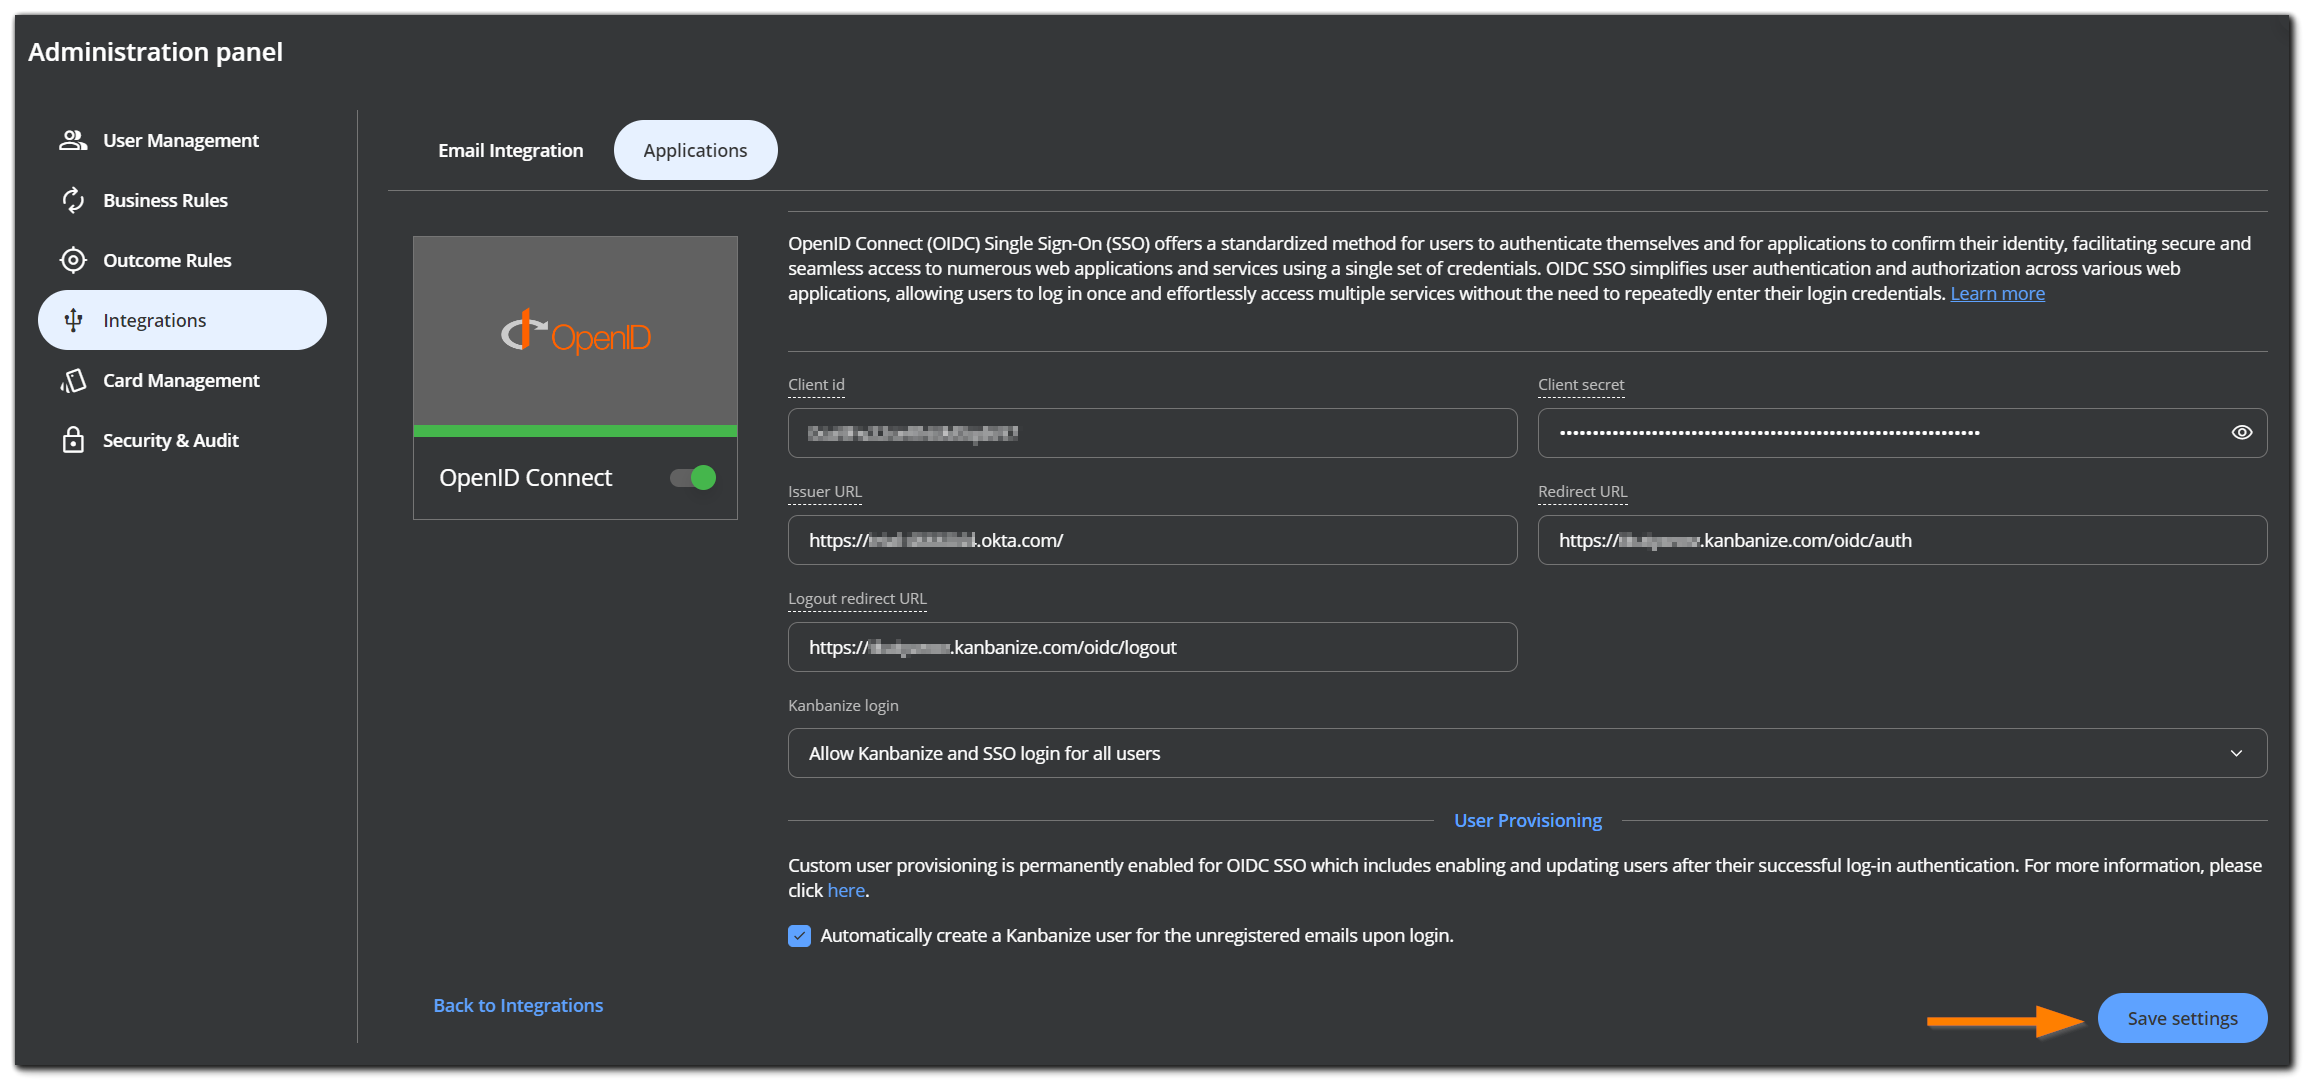Follow the Back to Integrations link

point(518,1005)
